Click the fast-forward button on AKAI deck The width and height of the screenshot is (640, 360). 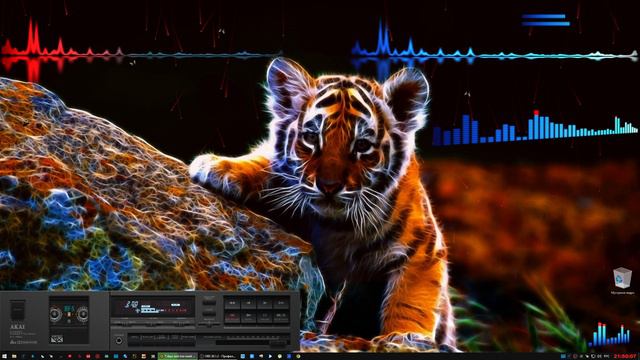click(281, 303)
